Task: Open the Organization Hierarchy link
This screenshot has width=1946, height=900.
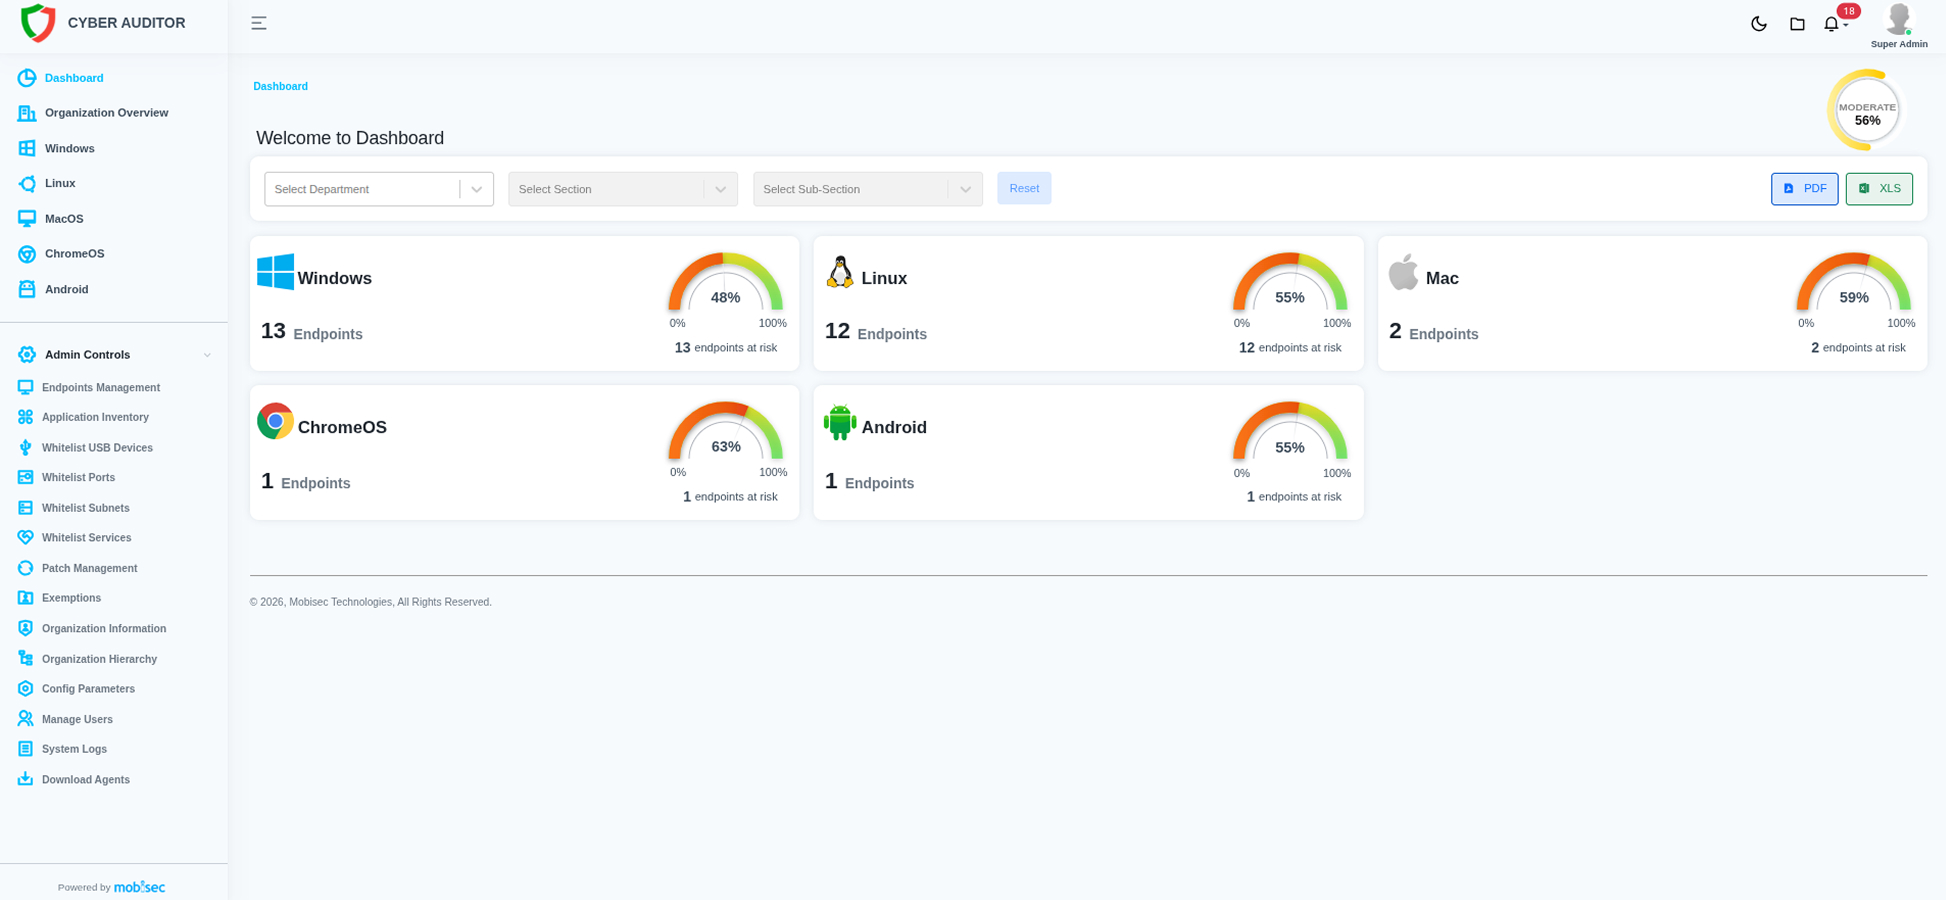Action: click(x=99, y=659)
